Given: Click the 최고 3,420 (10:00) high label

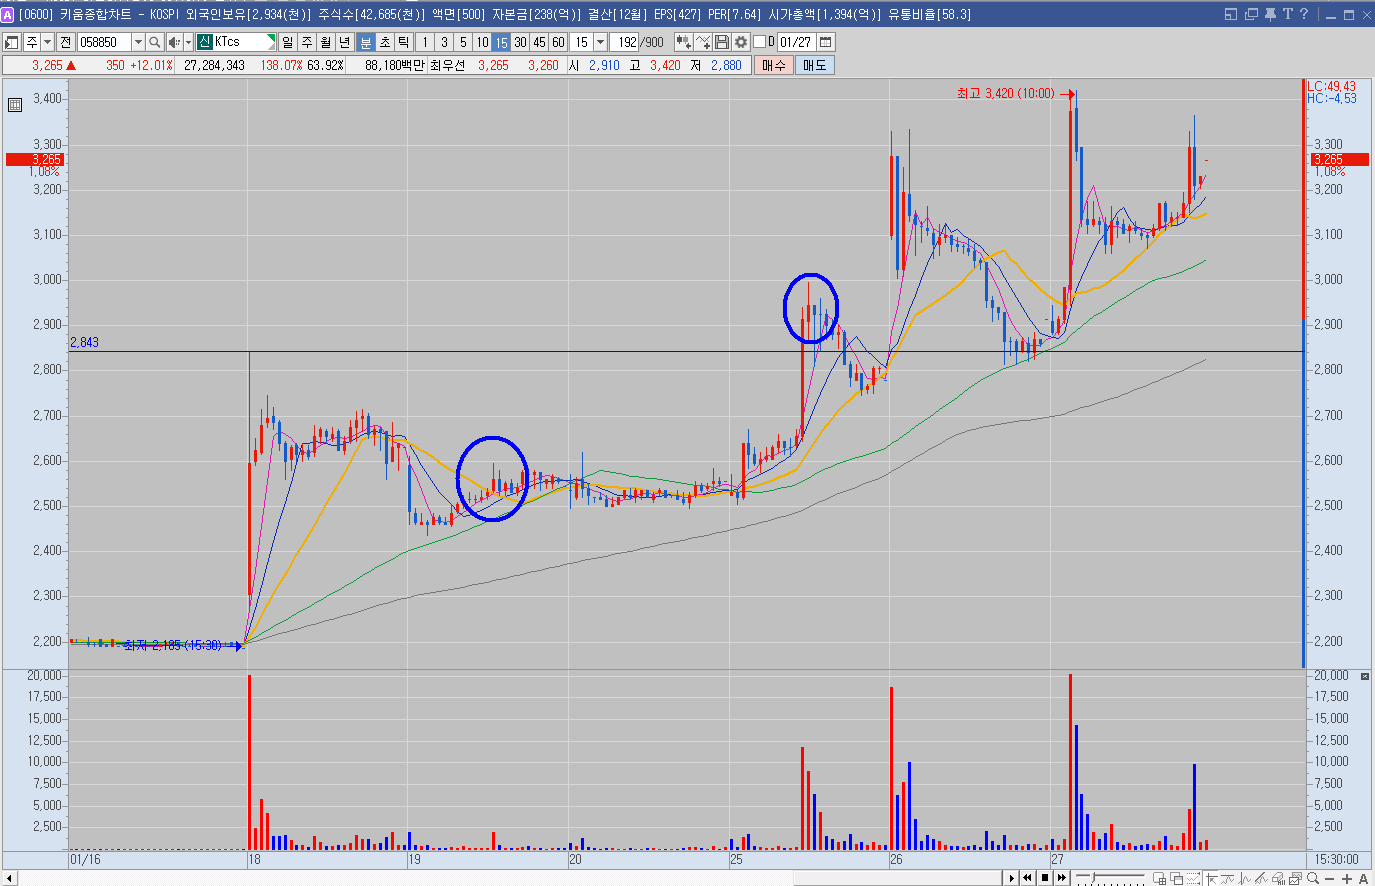Looking at the screenshot, I should pyautogui.click(x=1005, y=93).
